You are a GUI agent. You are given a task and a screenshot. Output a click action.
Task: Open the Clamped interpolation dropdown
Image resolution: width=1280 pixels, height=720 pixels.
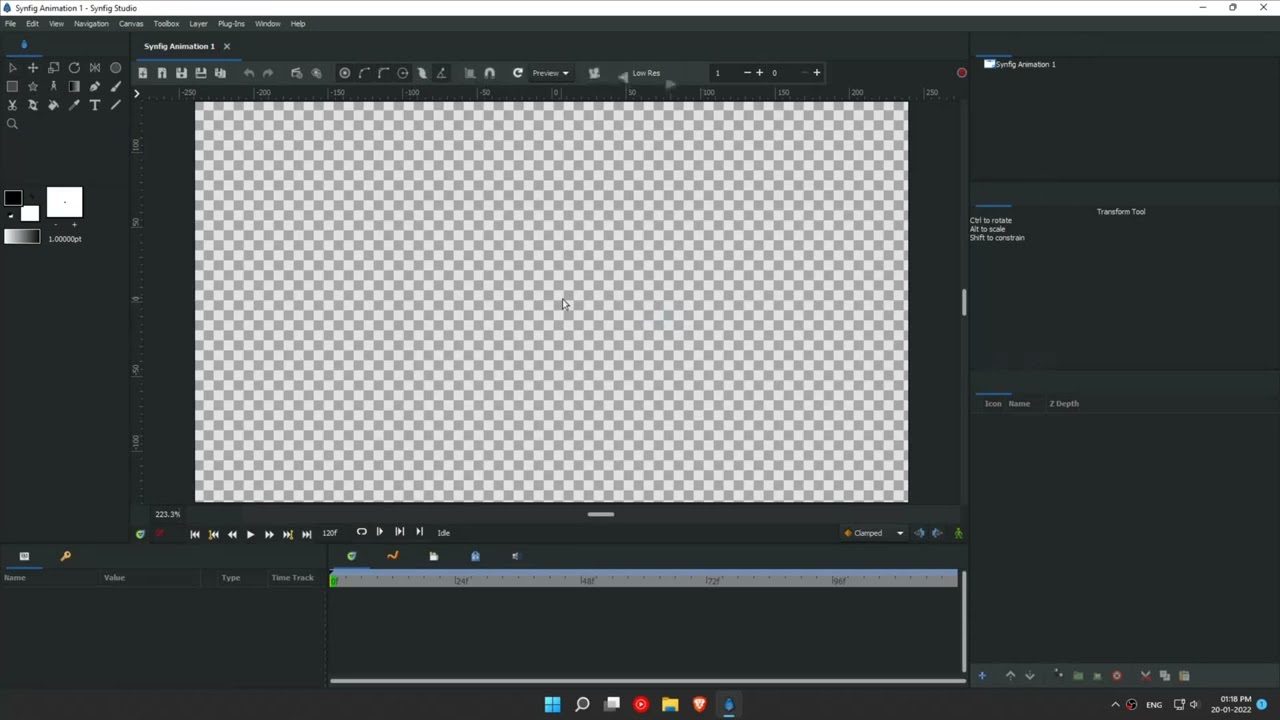click(x=874, y=533)
